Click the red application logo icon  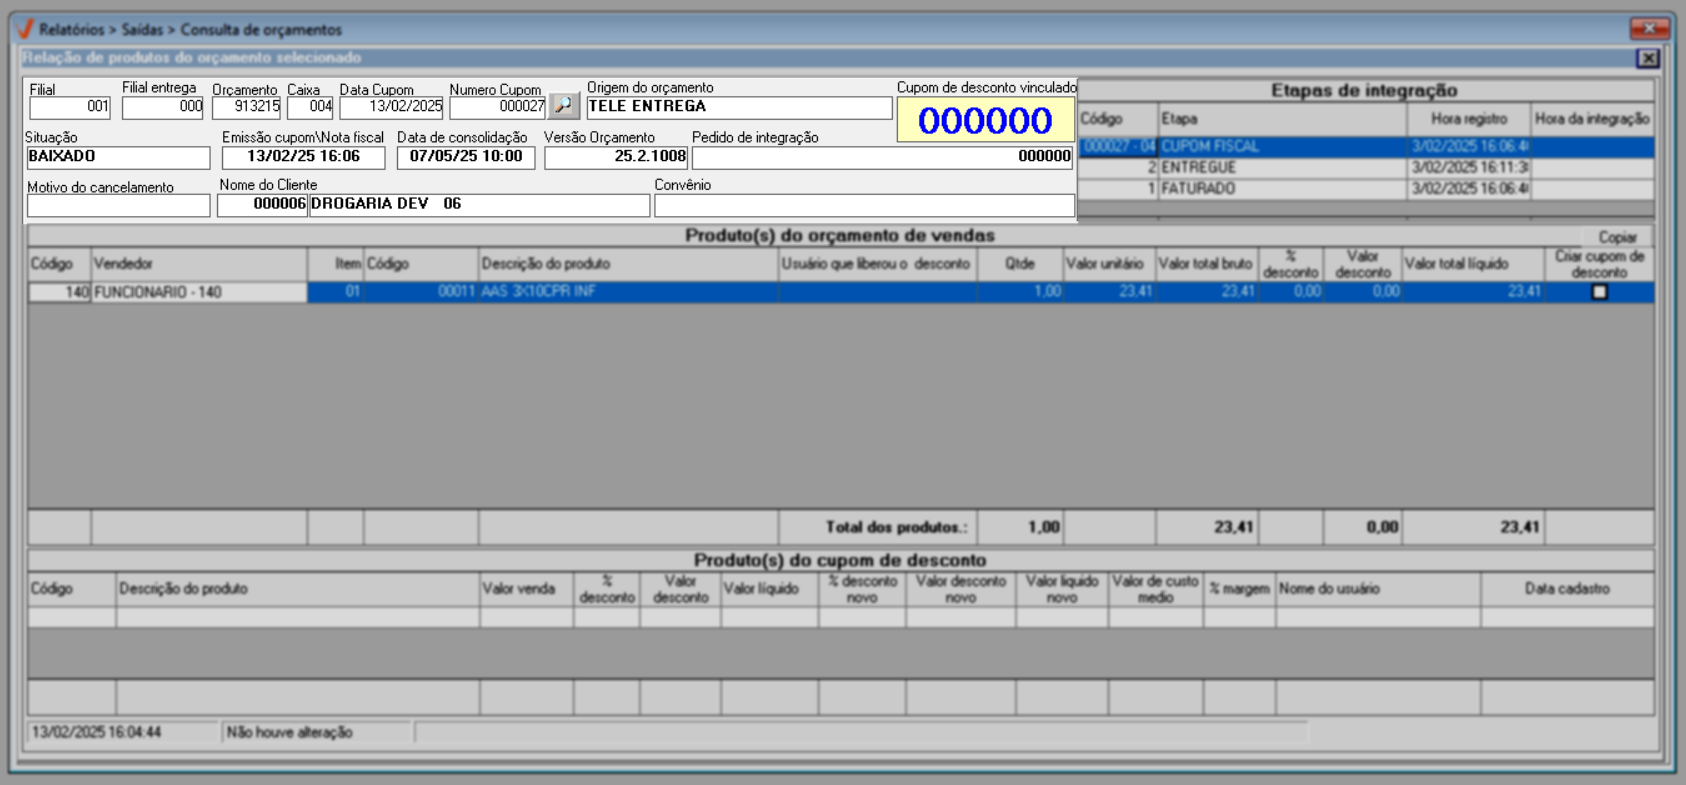click(x=26, y=29)
